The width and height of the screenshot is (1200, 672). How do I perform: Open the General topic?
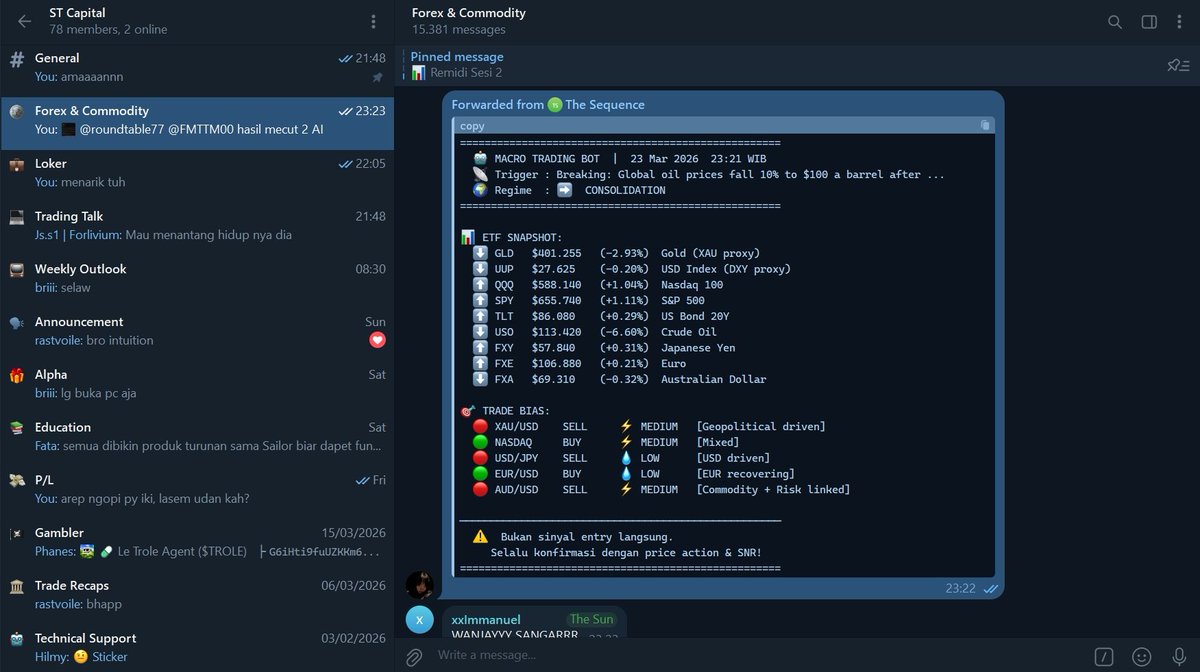point(197,68)
